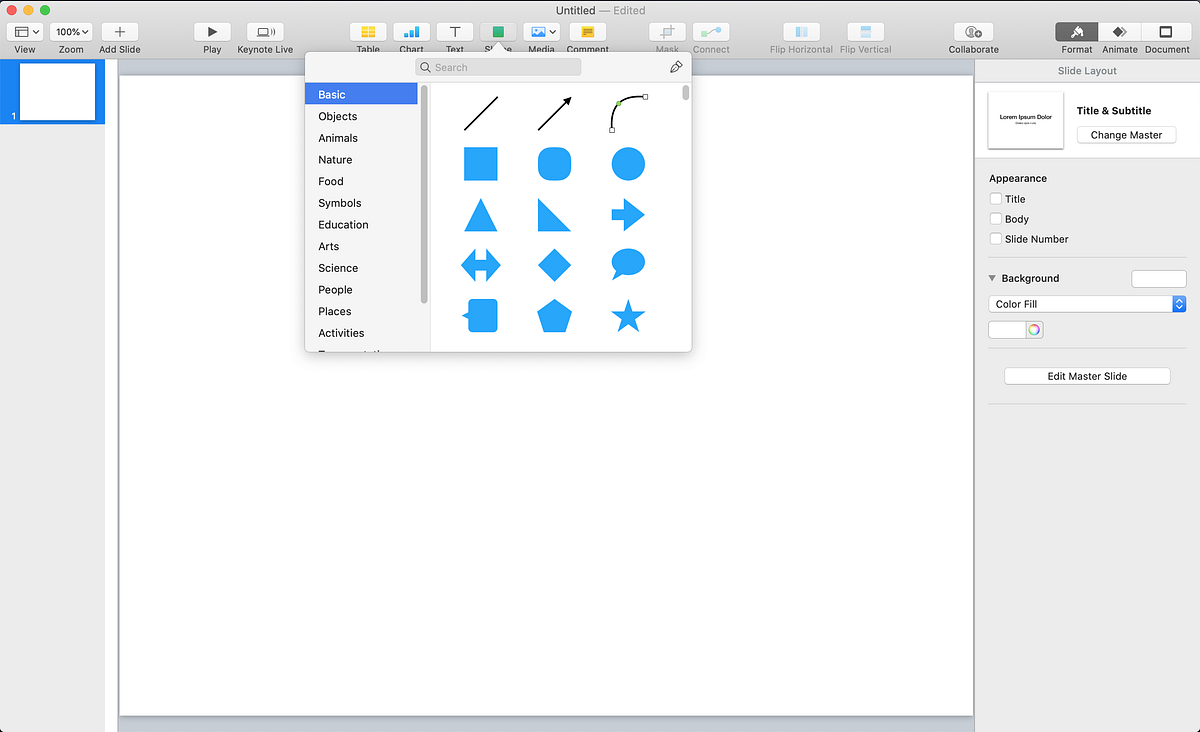
Task: Enable the Body checkbox
Action: tap(996, 219)
